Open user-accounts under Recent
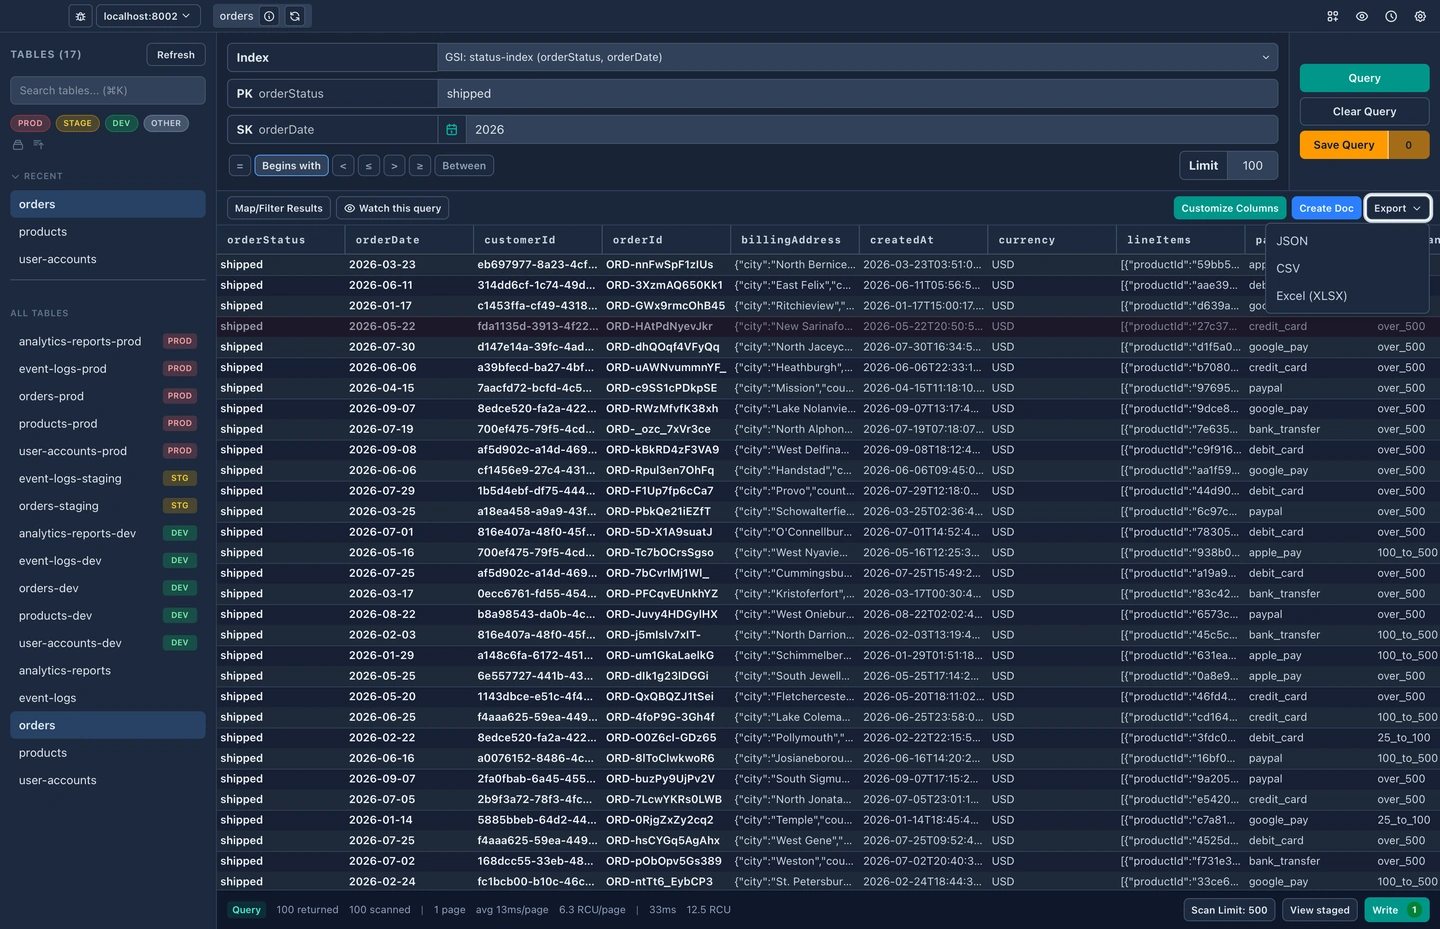 108,259
